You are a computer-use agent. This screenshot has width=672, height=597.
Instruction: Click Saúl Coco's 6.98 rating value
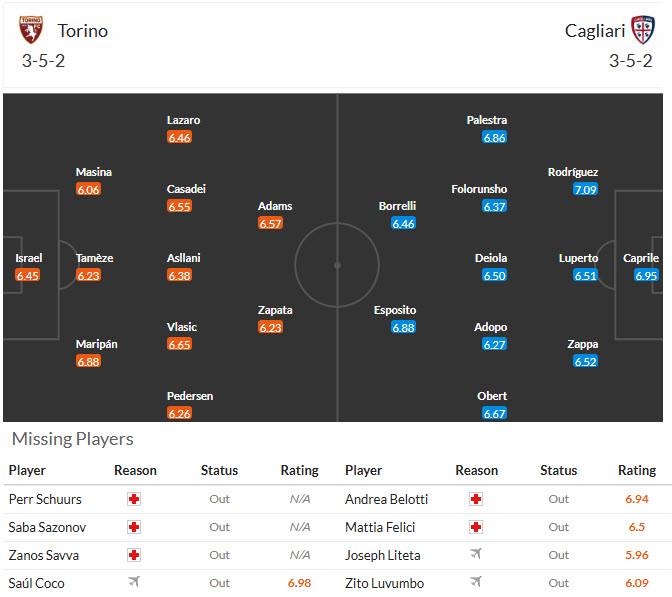click(x=299, y=583)
